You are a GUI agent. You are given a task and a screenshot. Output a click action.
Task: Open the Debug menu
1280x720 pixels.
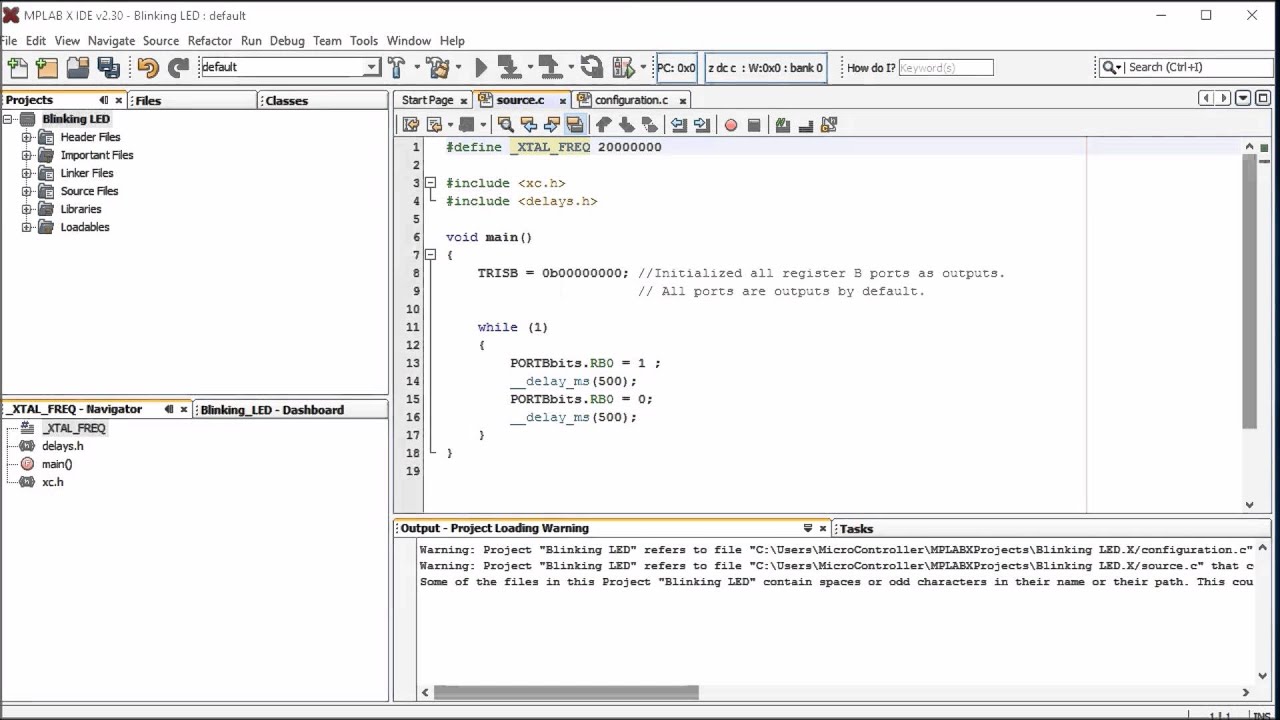[287, 41]
